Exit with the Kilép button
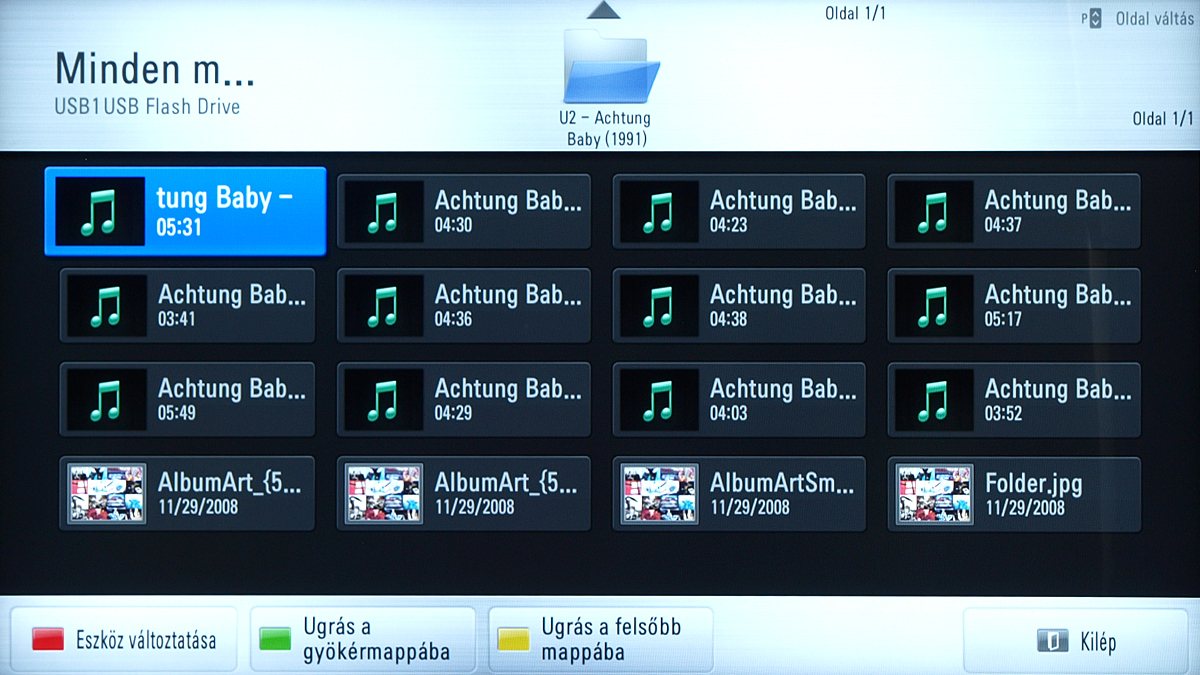 tap(1075, 640)
